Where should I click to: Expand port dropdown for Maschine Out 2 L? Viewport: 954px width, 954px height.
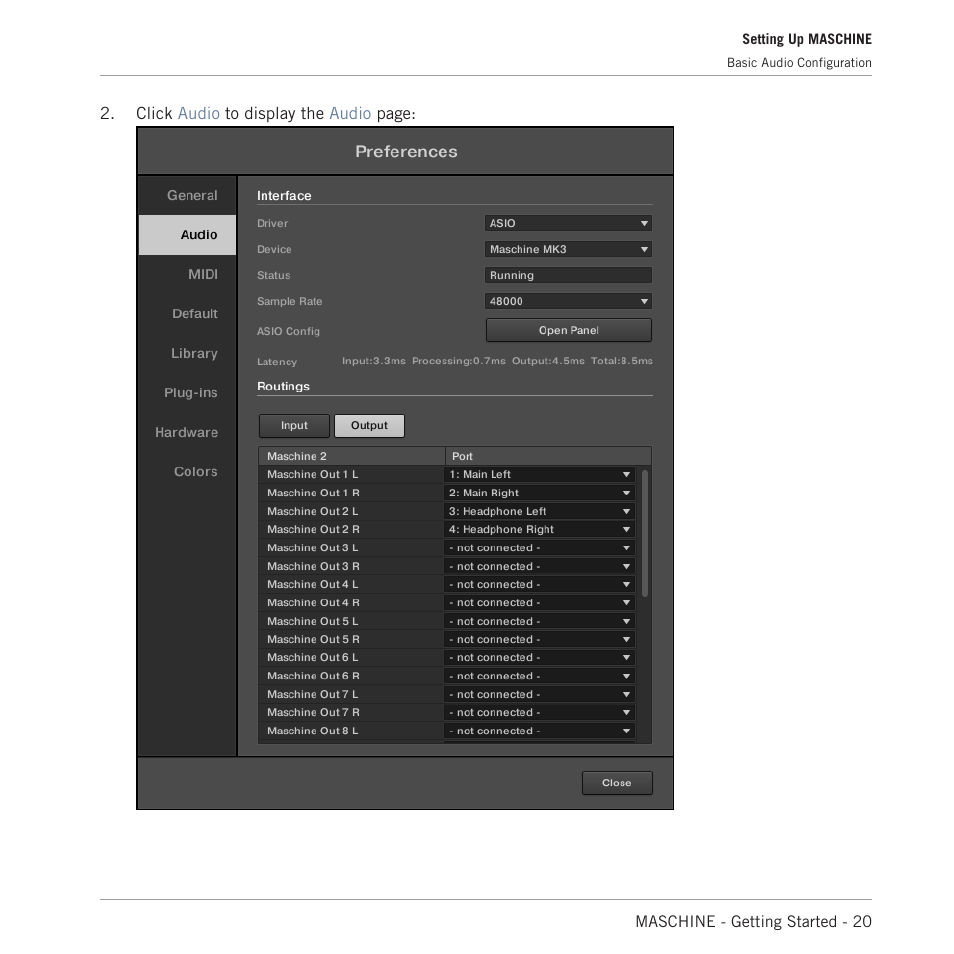click(x=540, y=512)
